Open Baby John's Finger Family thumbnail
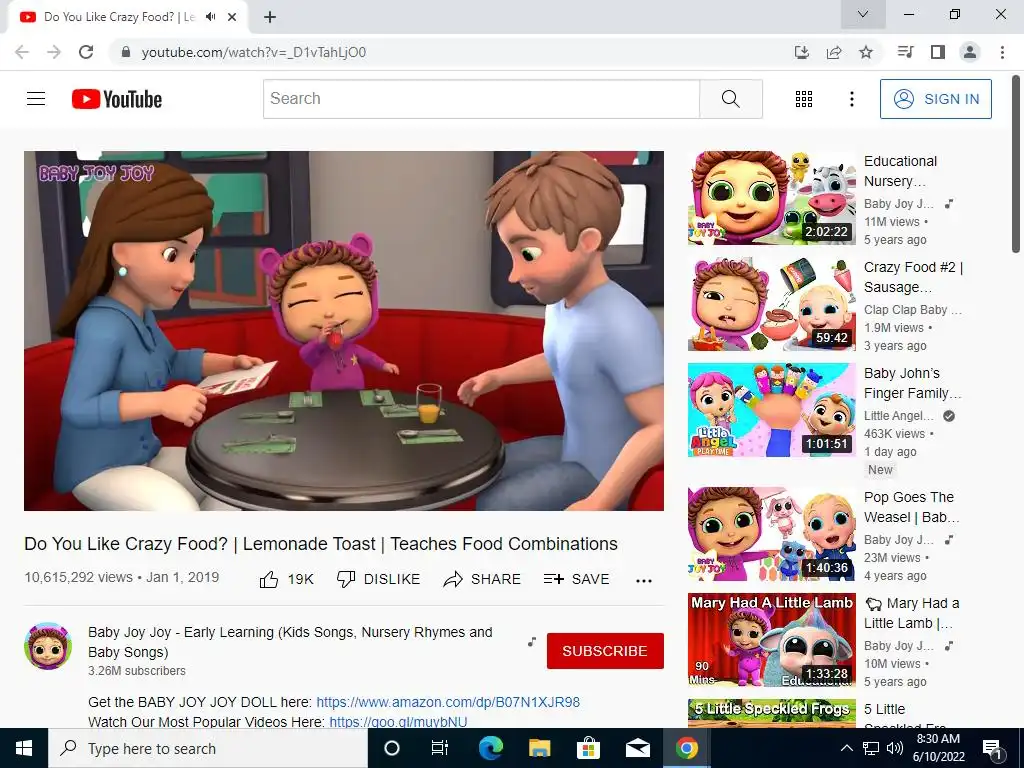1024x768 pixels. (x=771, y=409)
